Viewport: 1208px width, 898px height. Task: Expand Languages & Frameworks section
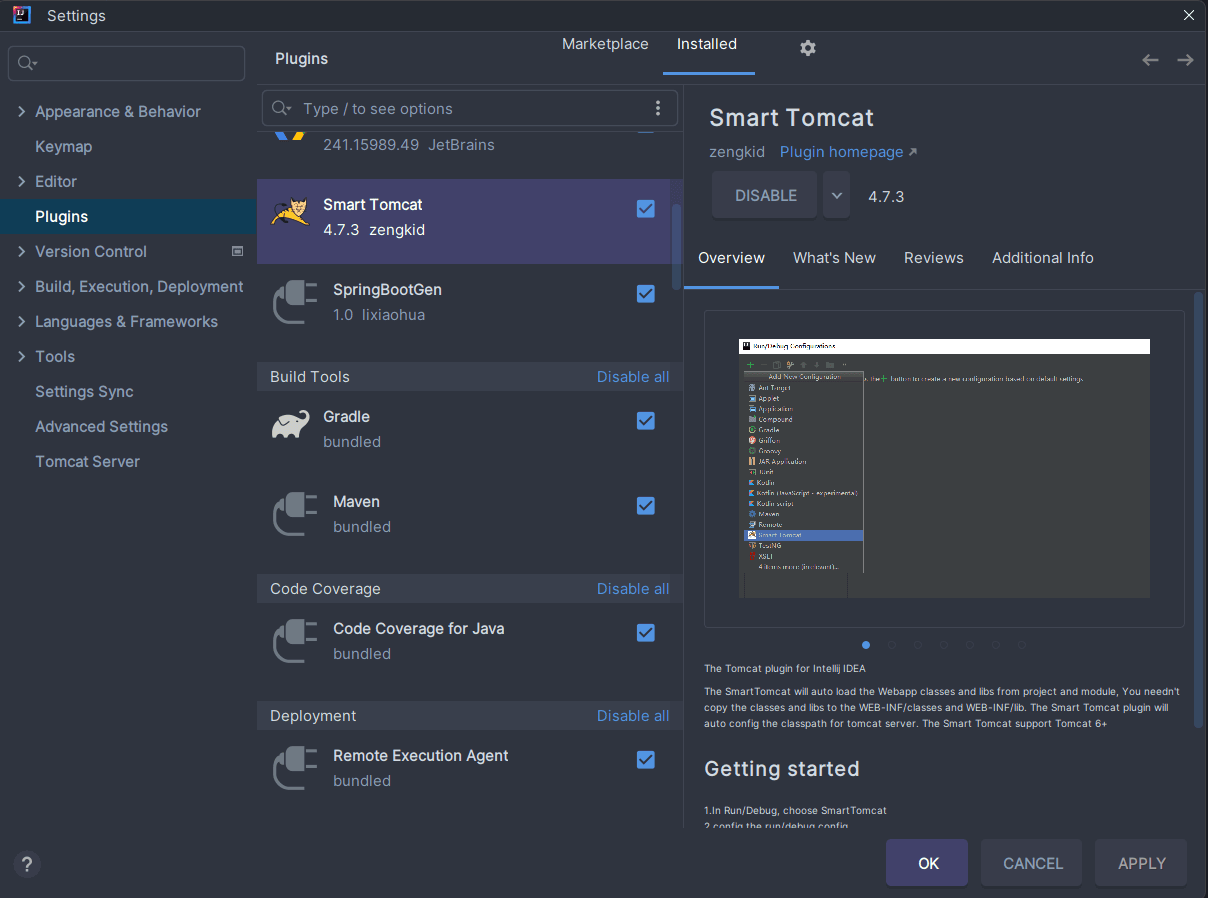pyautogui.click(x=22, y=322)
